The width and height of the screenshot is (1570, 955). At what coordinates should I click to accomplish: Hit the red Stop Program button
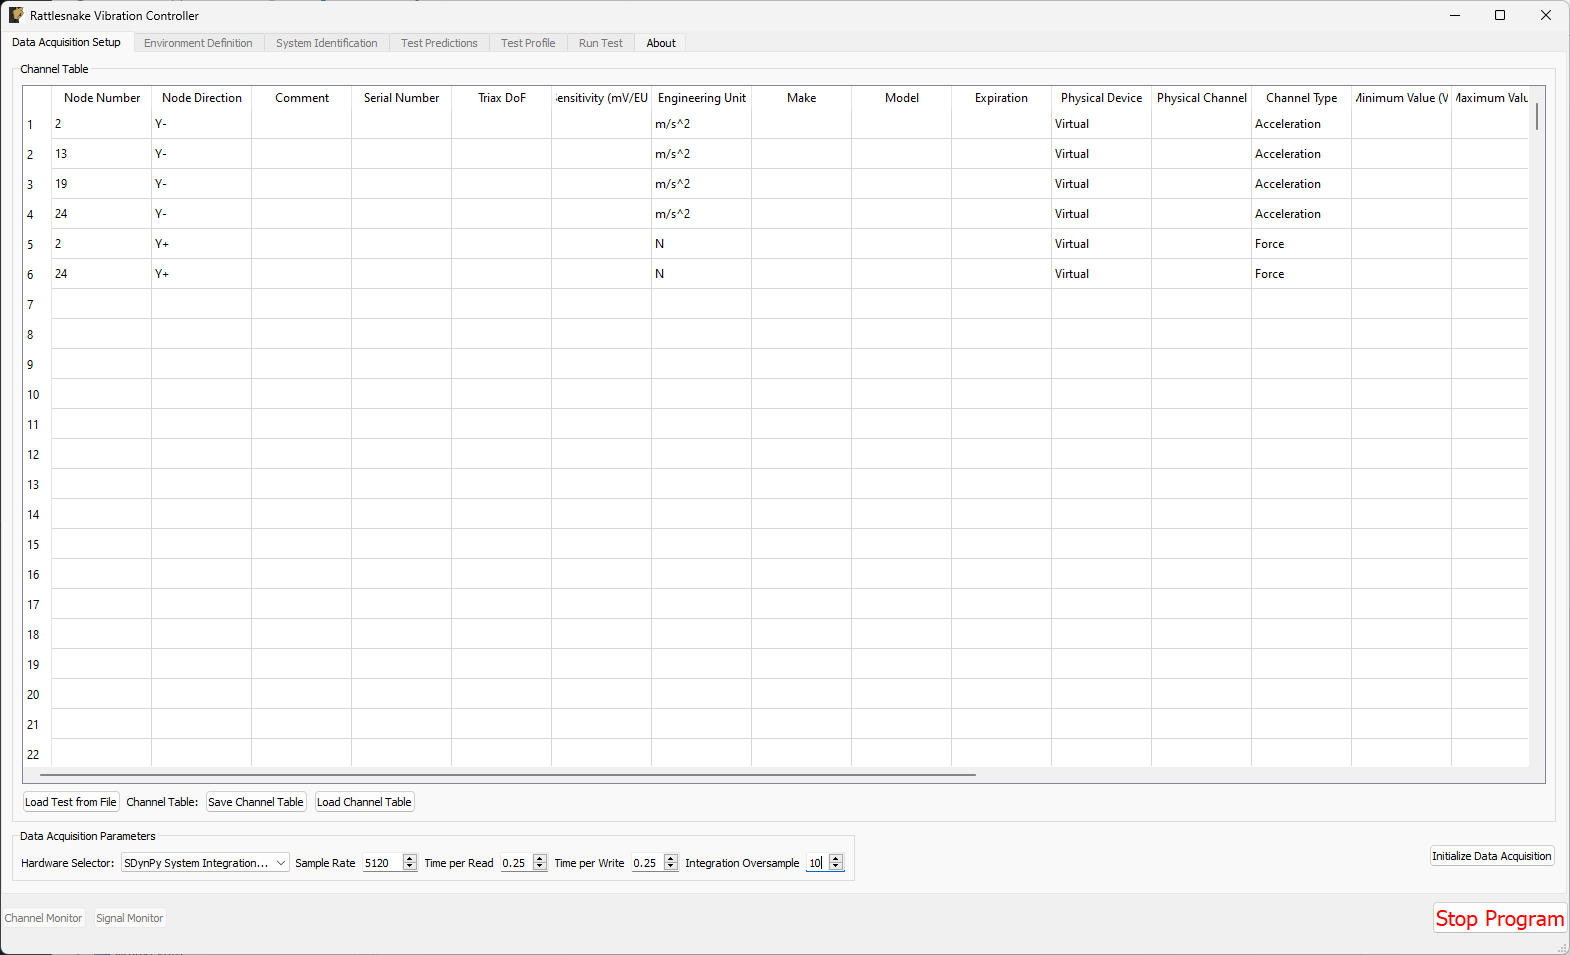tap(1499, 918)
